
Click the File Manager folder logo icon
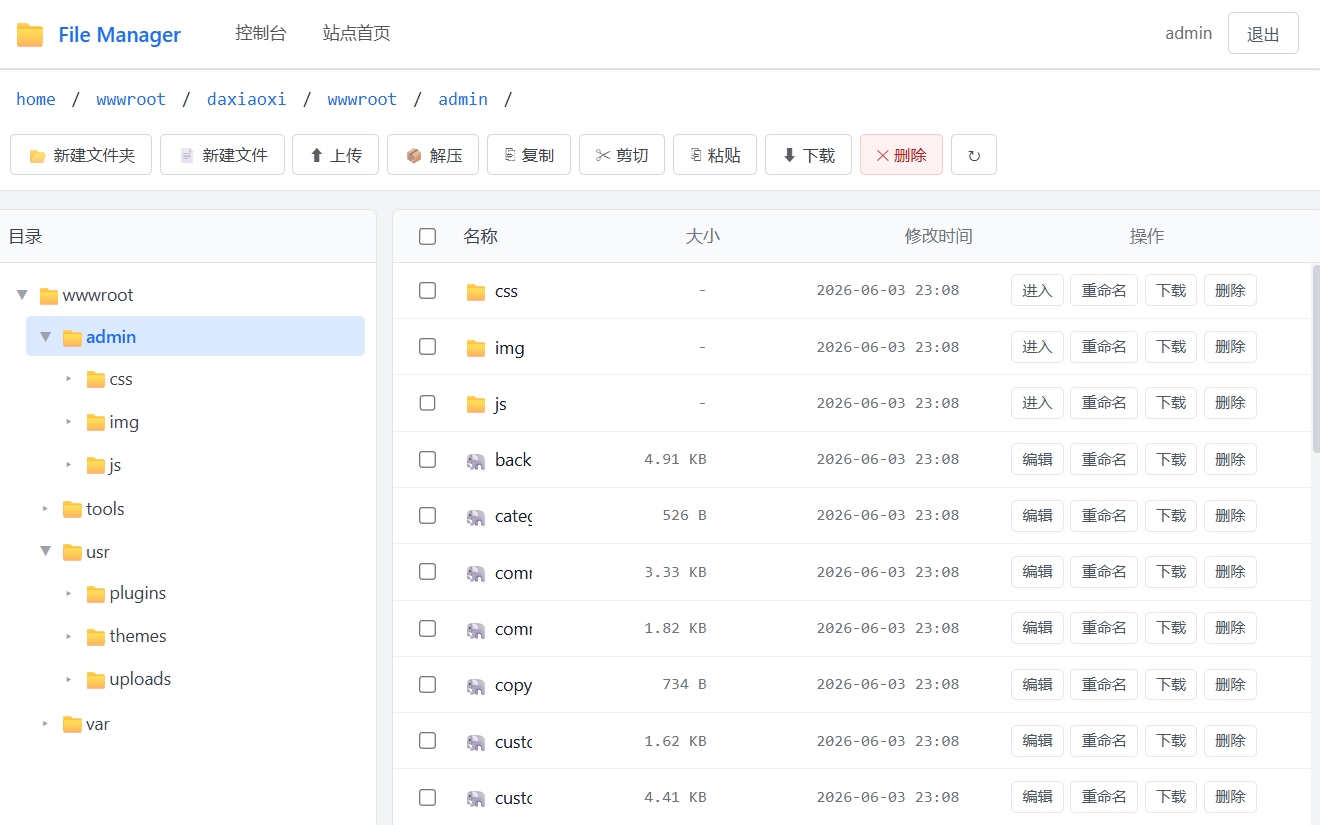tap(30, 34)
